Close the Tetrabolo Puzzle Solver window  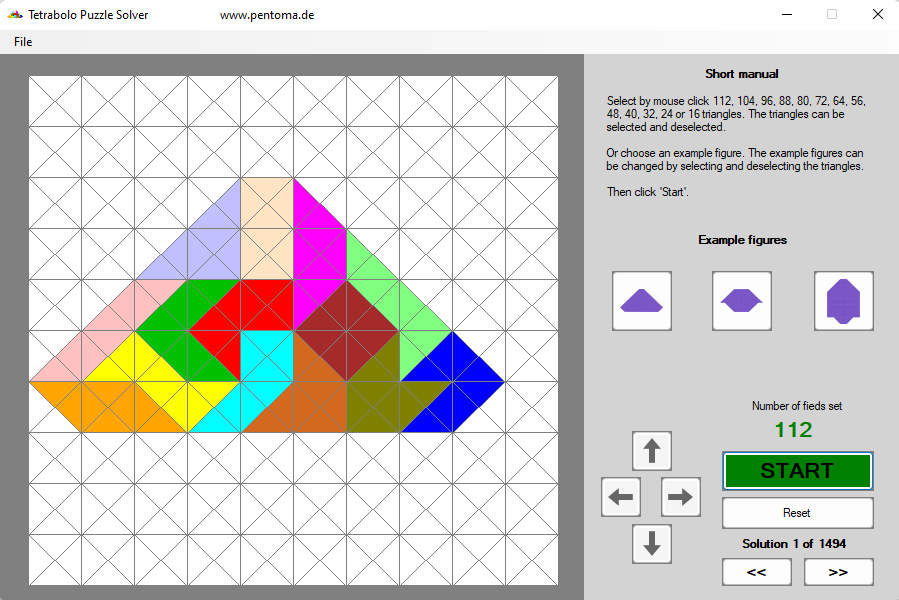(878, 14)
